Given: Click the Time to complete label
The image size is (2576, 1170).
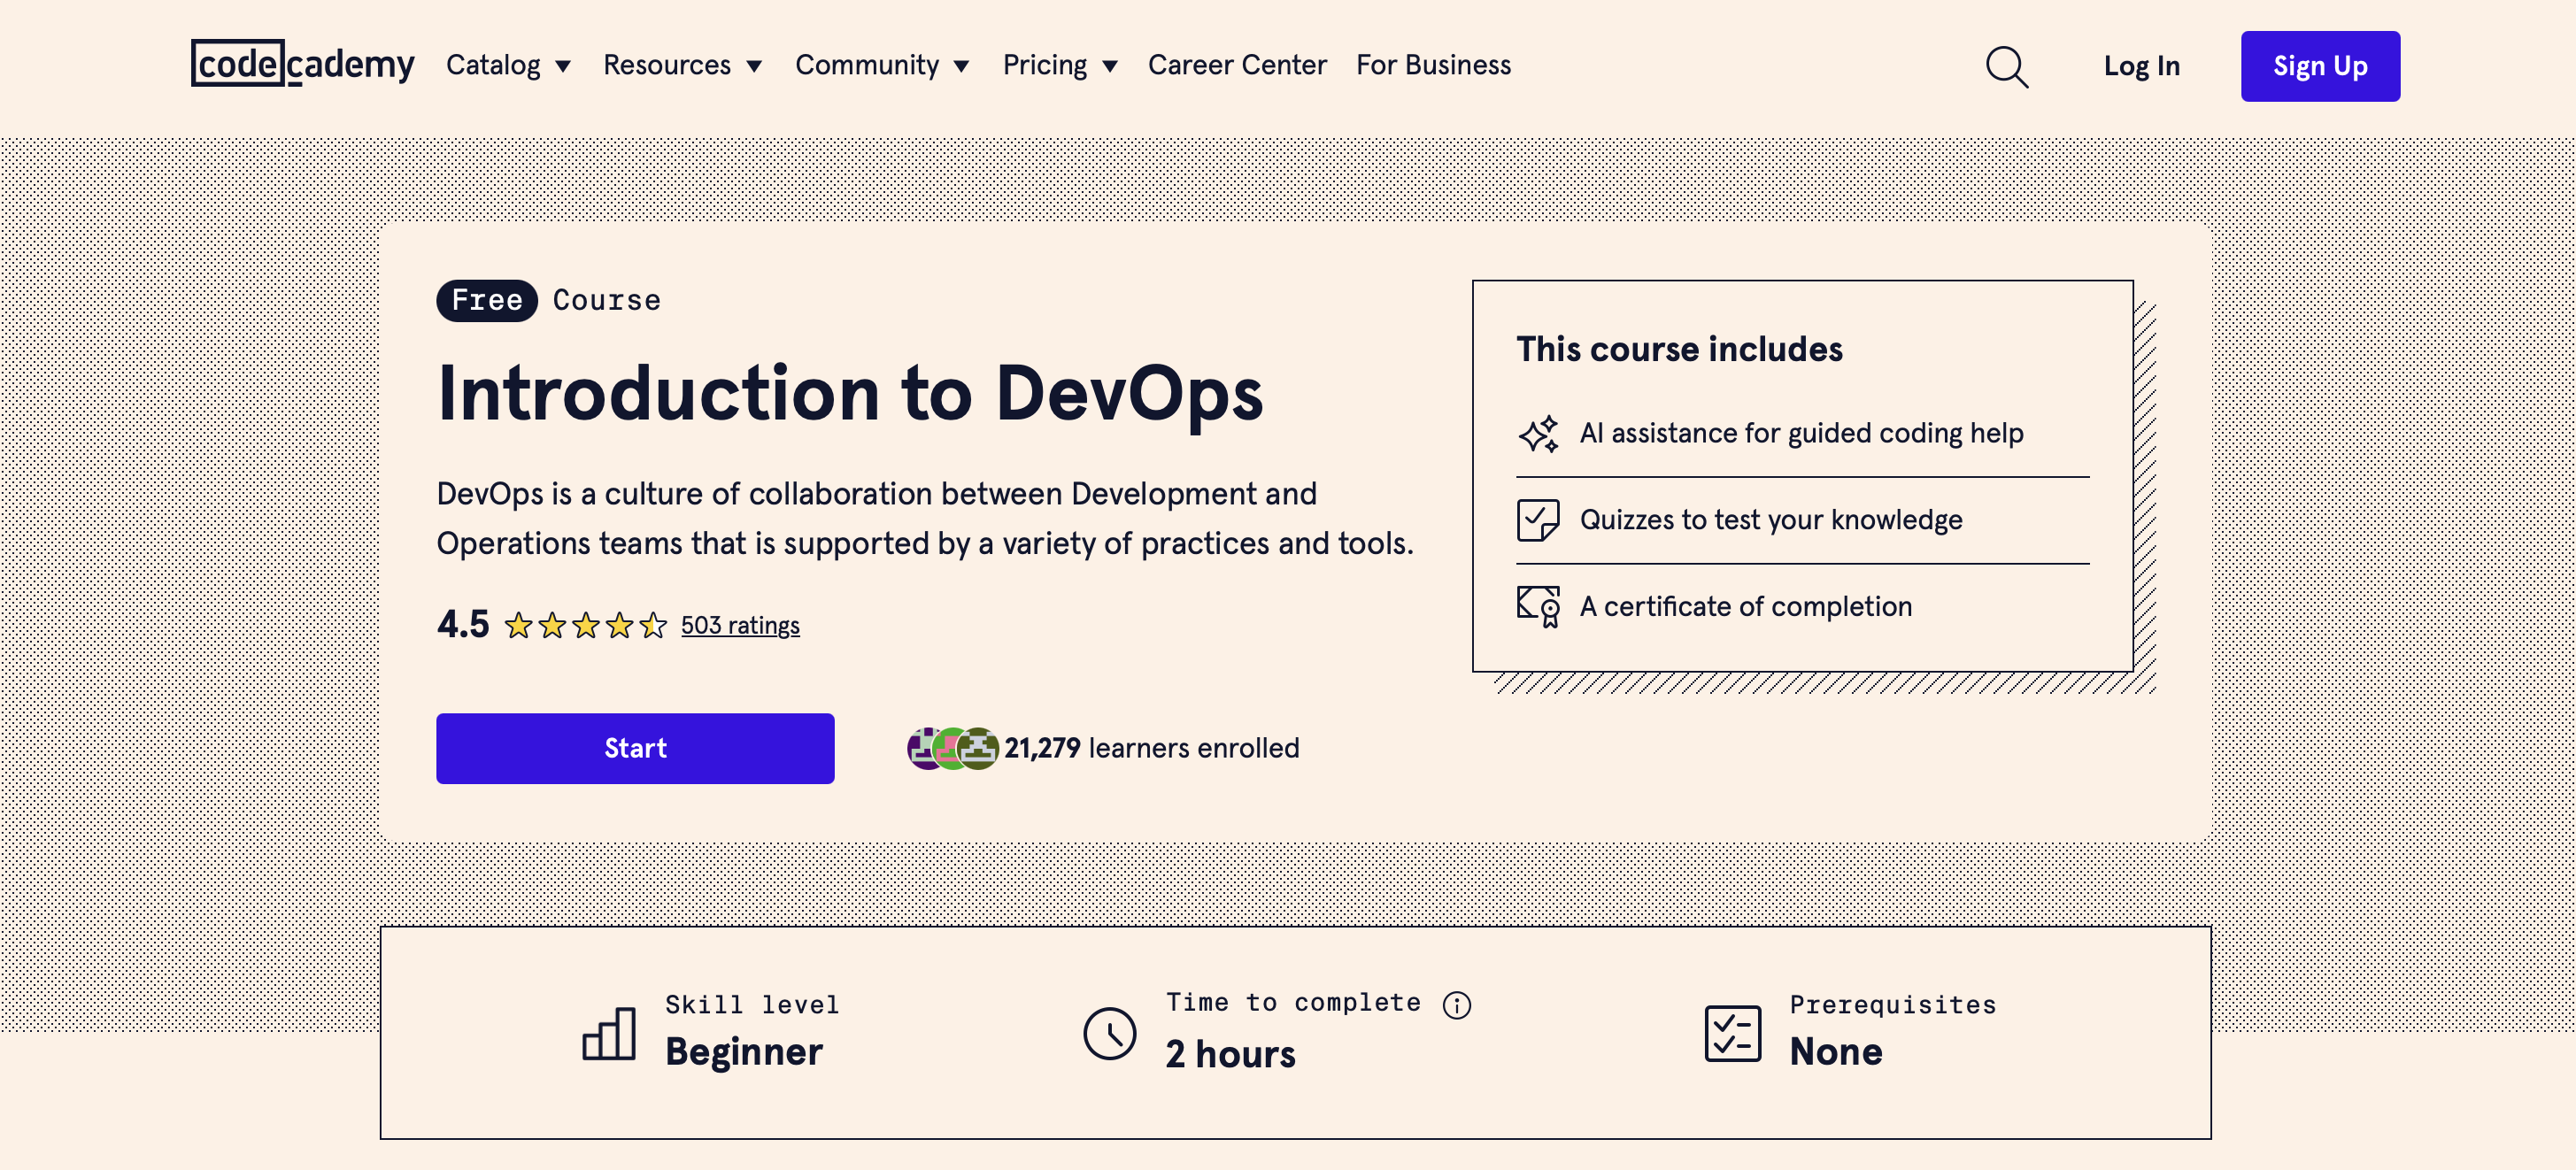Looking at the screenshot, I should pyautogui.click(x=1293, y=1003).
